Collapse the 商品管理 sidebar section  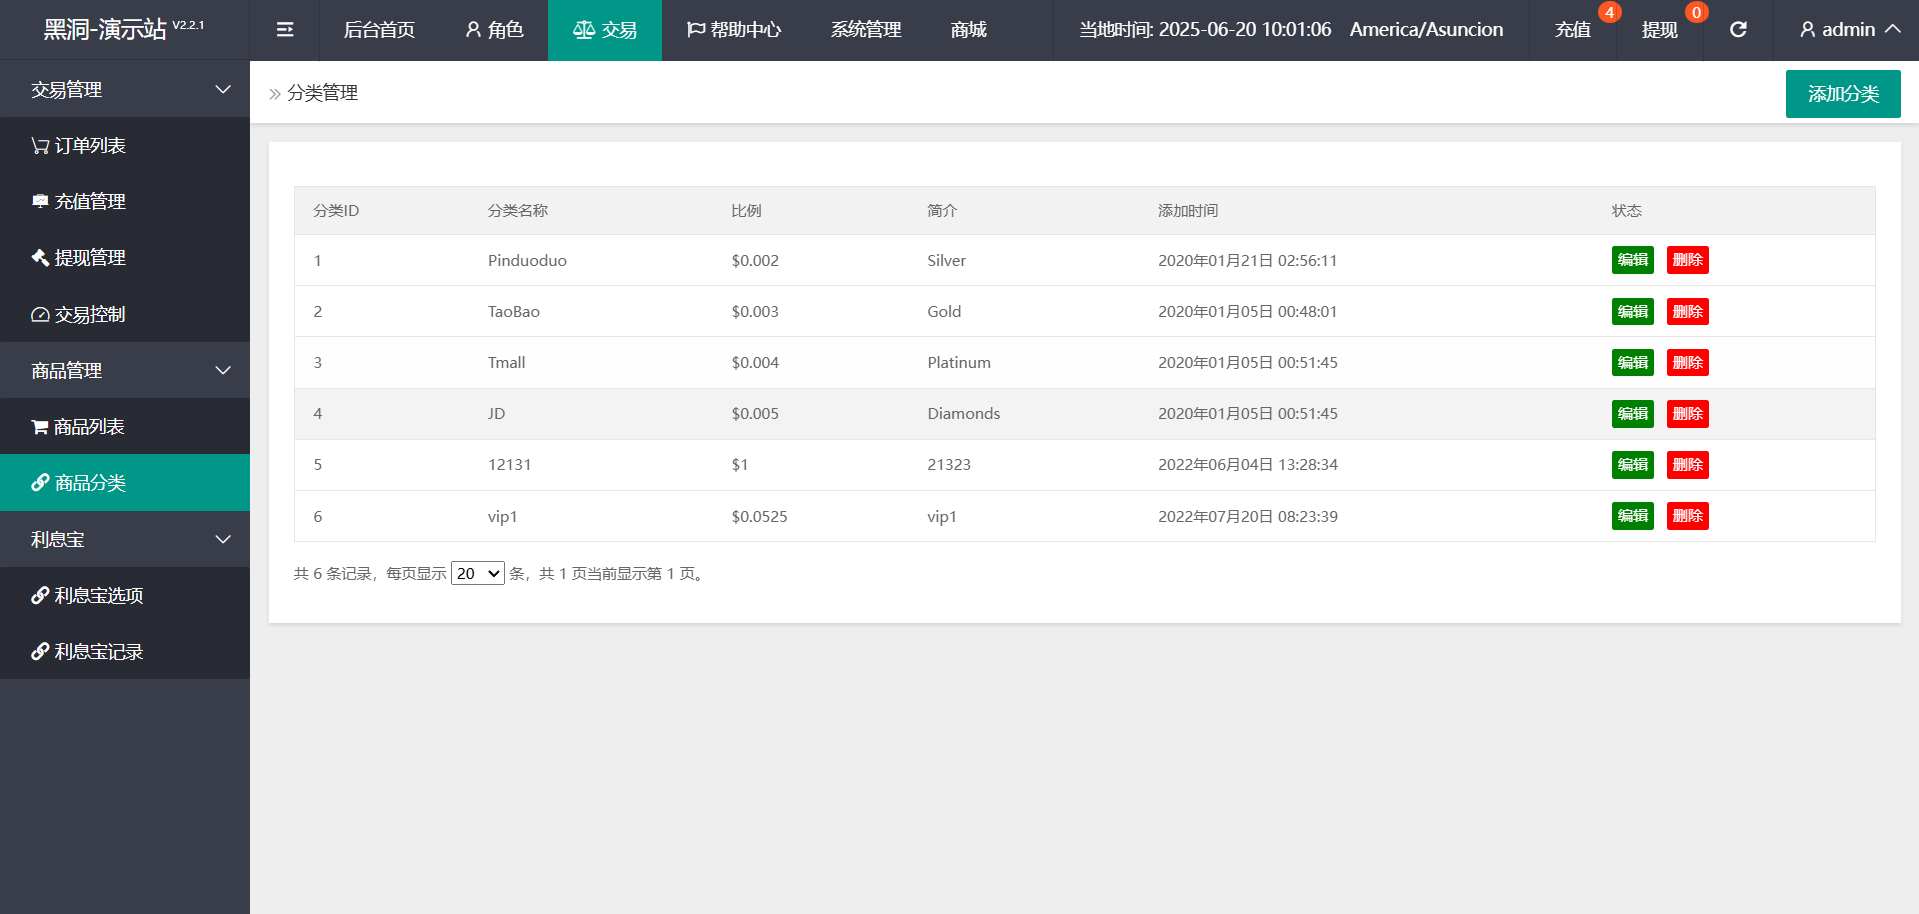point(125,371)
